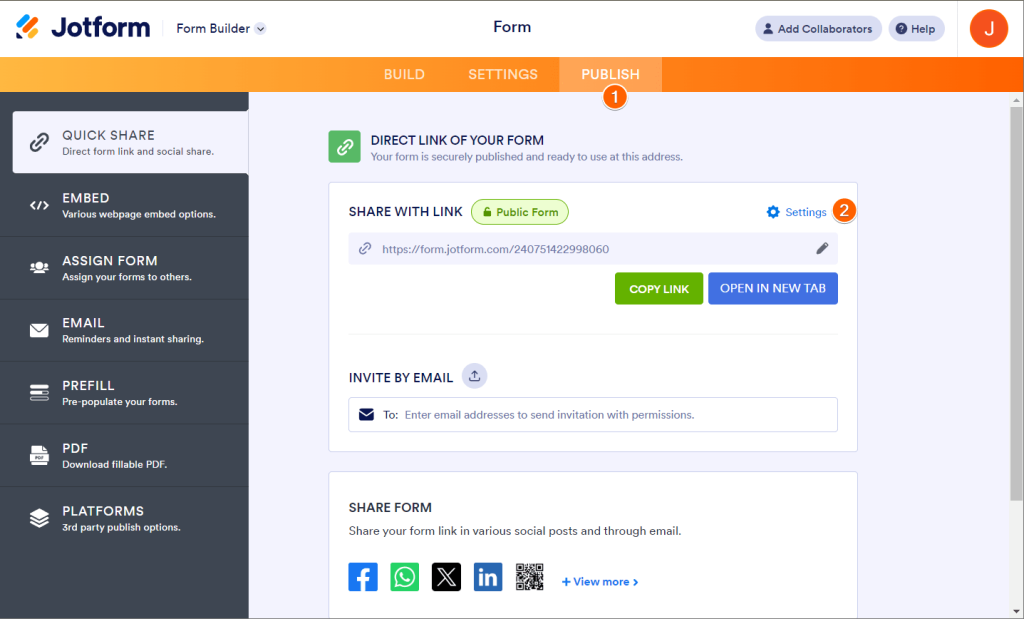Toggle the Public Form access badge

(520, 212)
